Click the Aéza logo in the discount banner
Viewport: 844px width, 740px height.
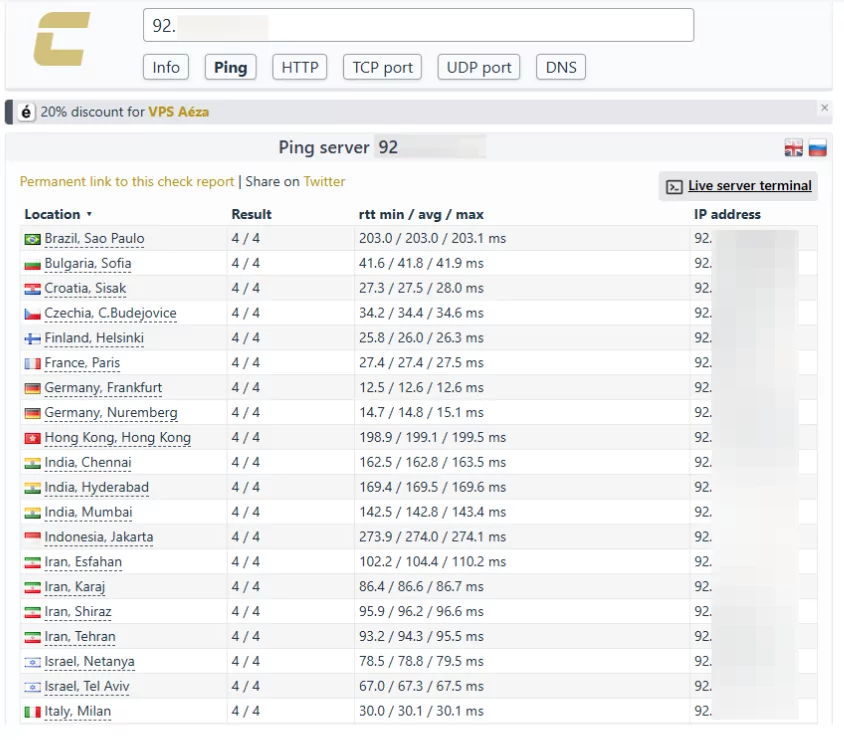(26, 112)
